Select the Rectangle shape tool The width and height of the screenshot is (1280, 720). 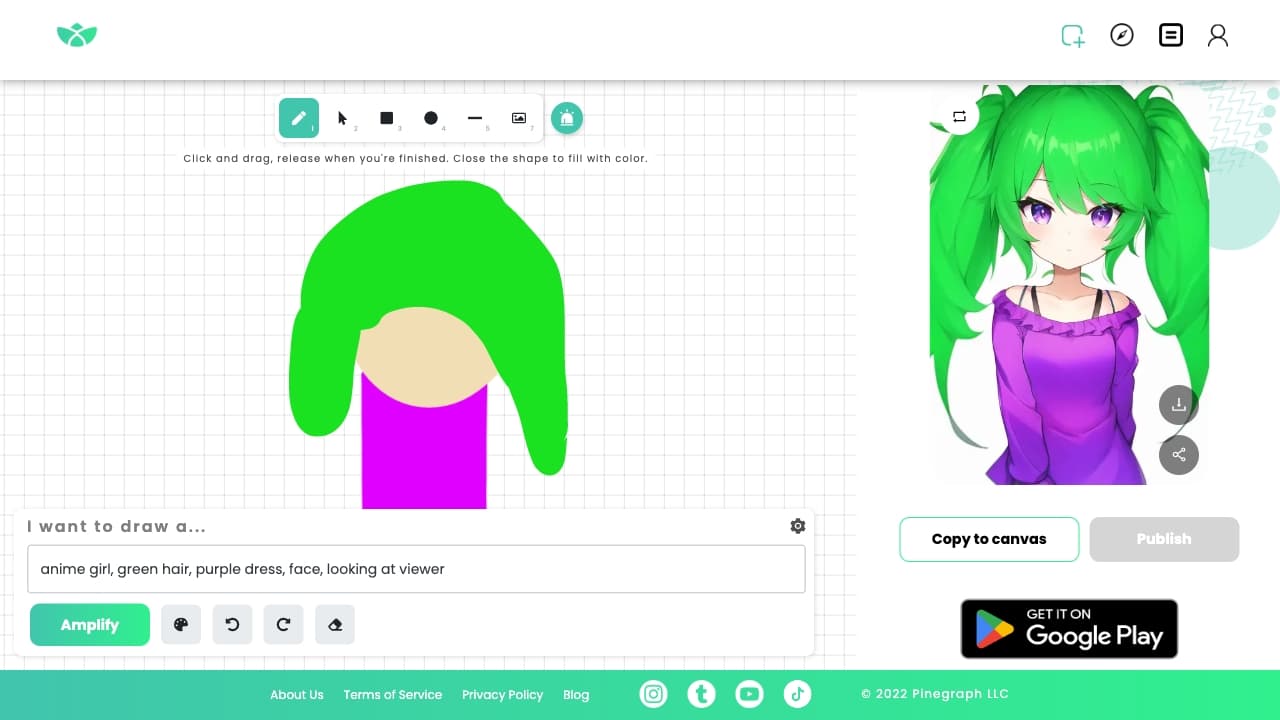coord(386,118)
